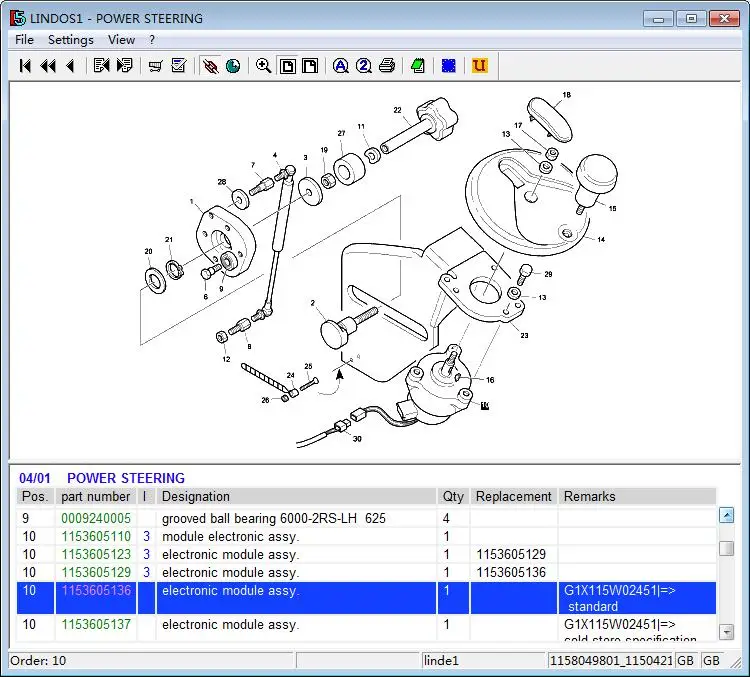Click the shopping cart order icon
Image resolution: width=750 pixels, height=677 pixels.
(x=155, y=66)
